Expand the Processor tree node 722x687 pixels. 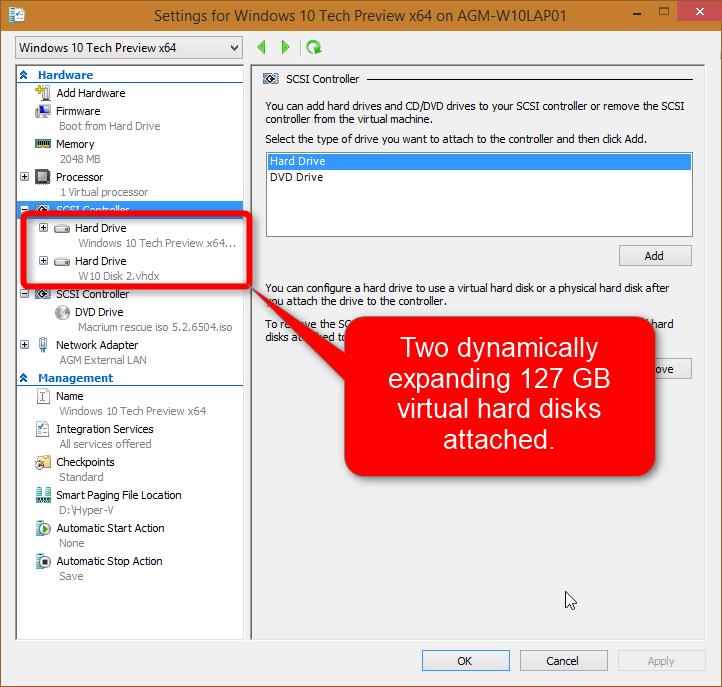pyautogui.click(x=25, y=176)
